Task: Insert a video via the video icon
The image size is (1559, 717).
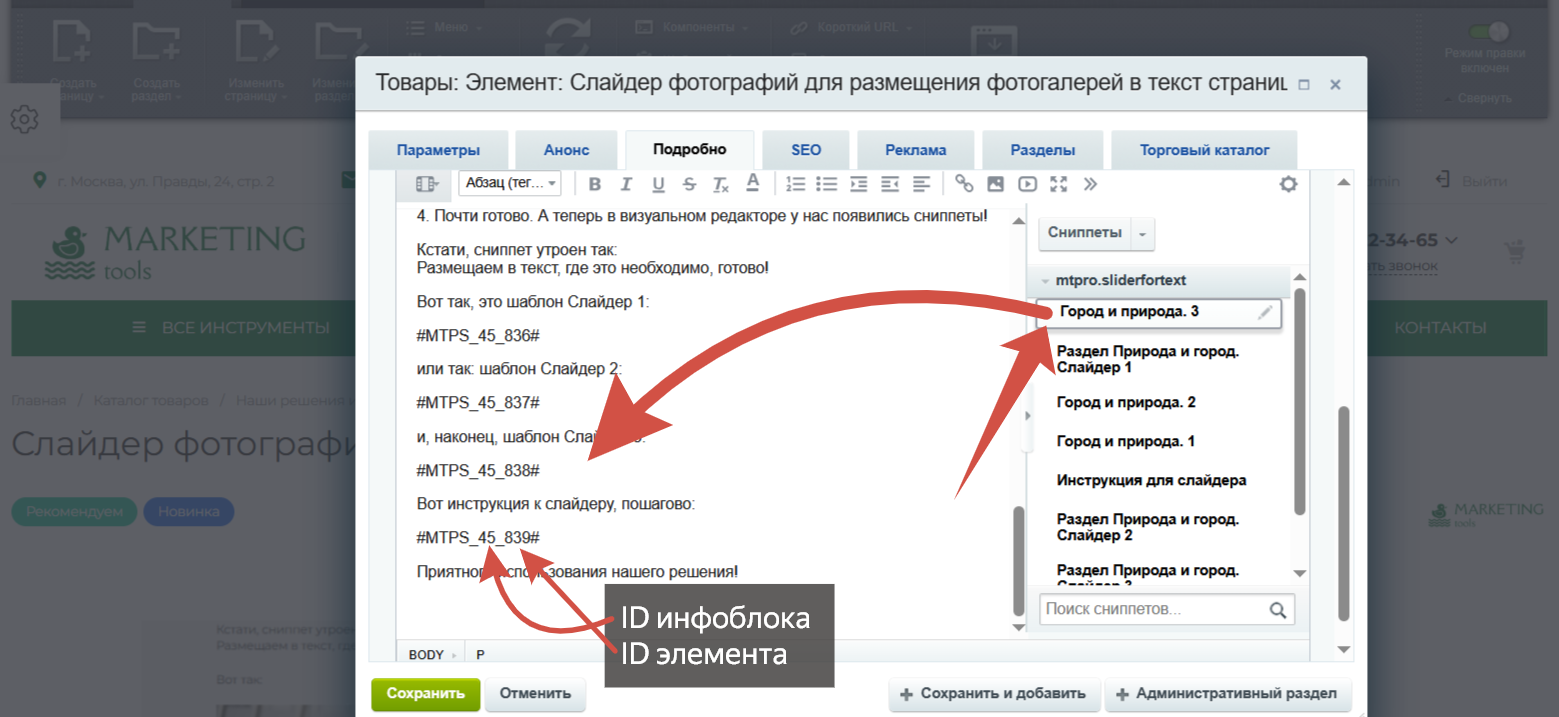Action: [1027, 183]
